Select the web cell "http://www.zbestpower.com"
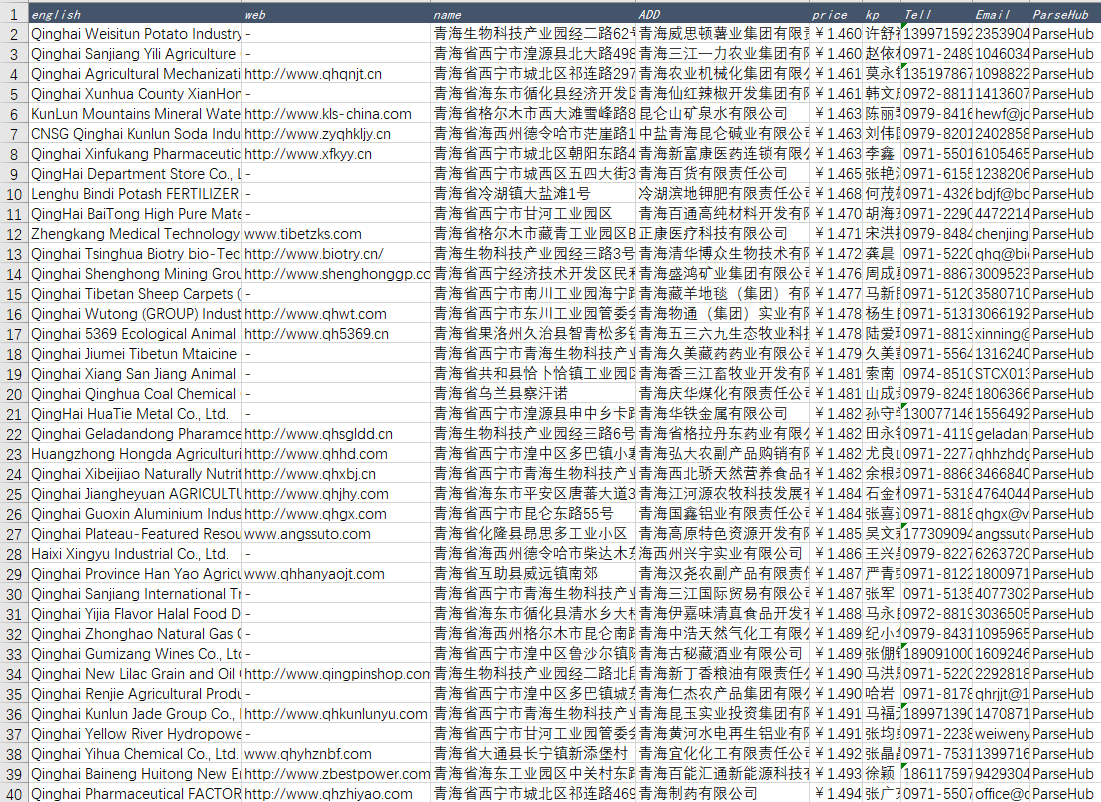Screen dimensions: 1101x802 (336, 774)
